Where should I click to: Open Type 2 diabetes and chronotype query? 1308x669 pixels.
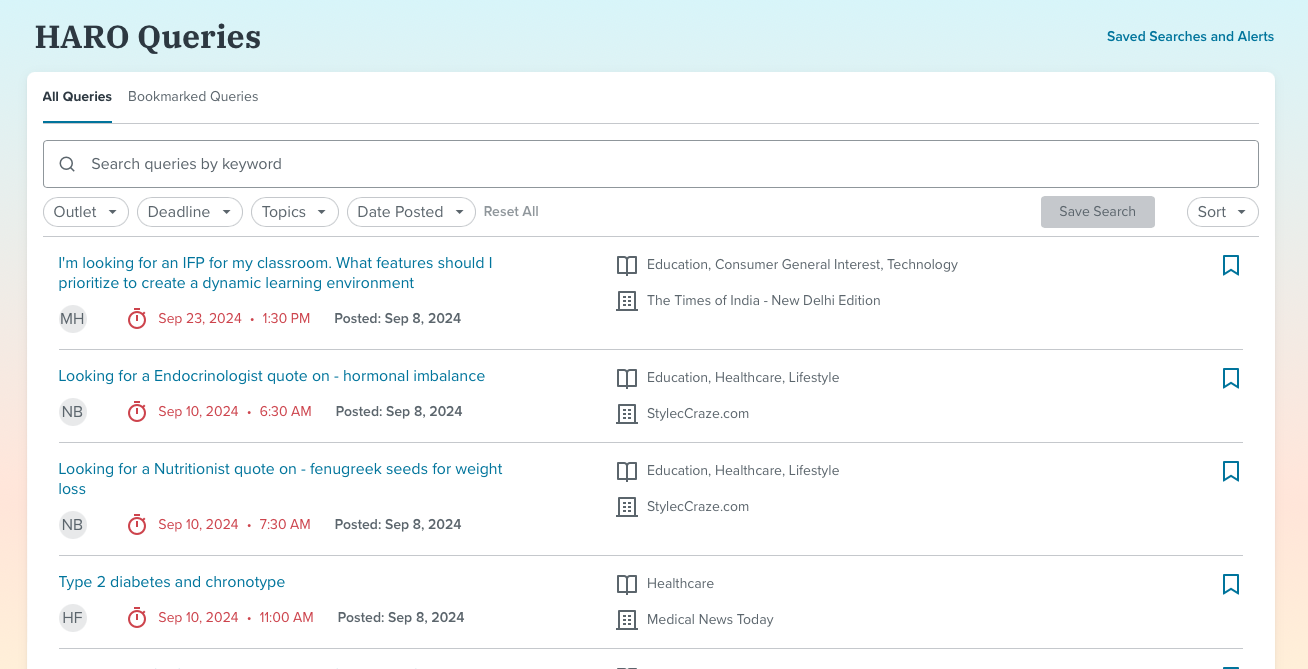171,582
